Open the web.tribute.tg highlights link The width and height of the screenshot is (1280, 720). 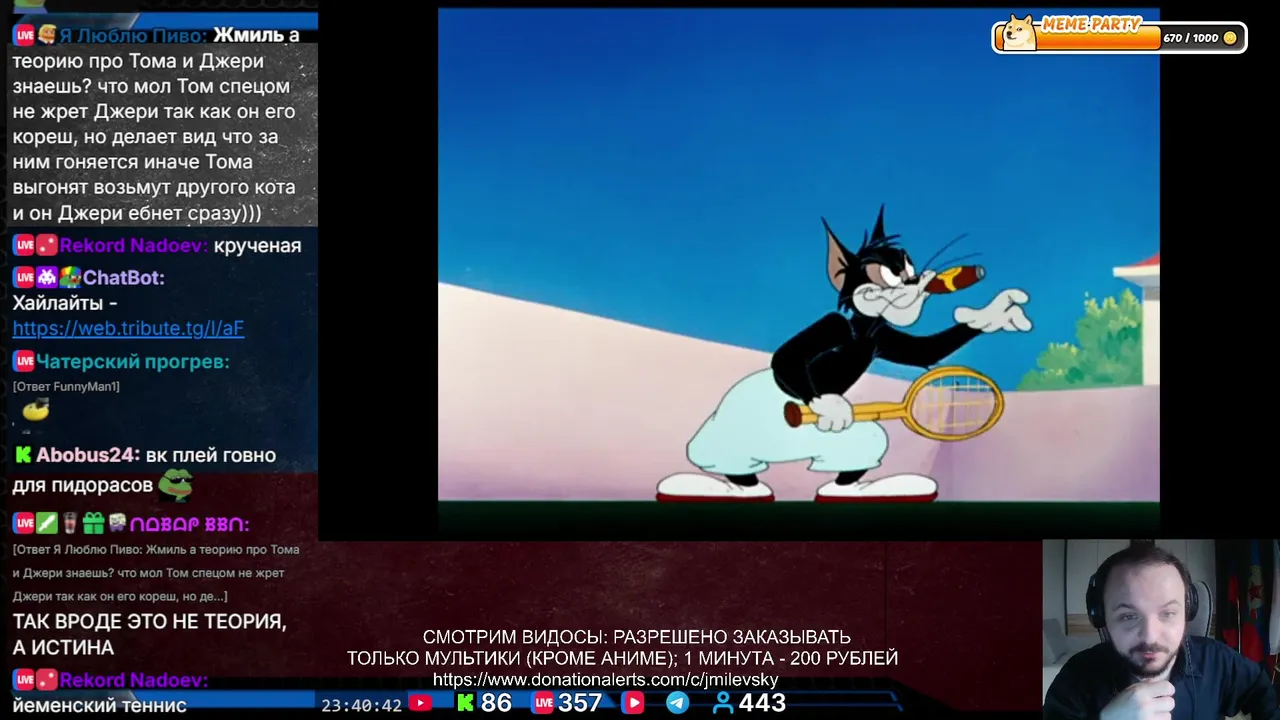click(x=128, y=328)
